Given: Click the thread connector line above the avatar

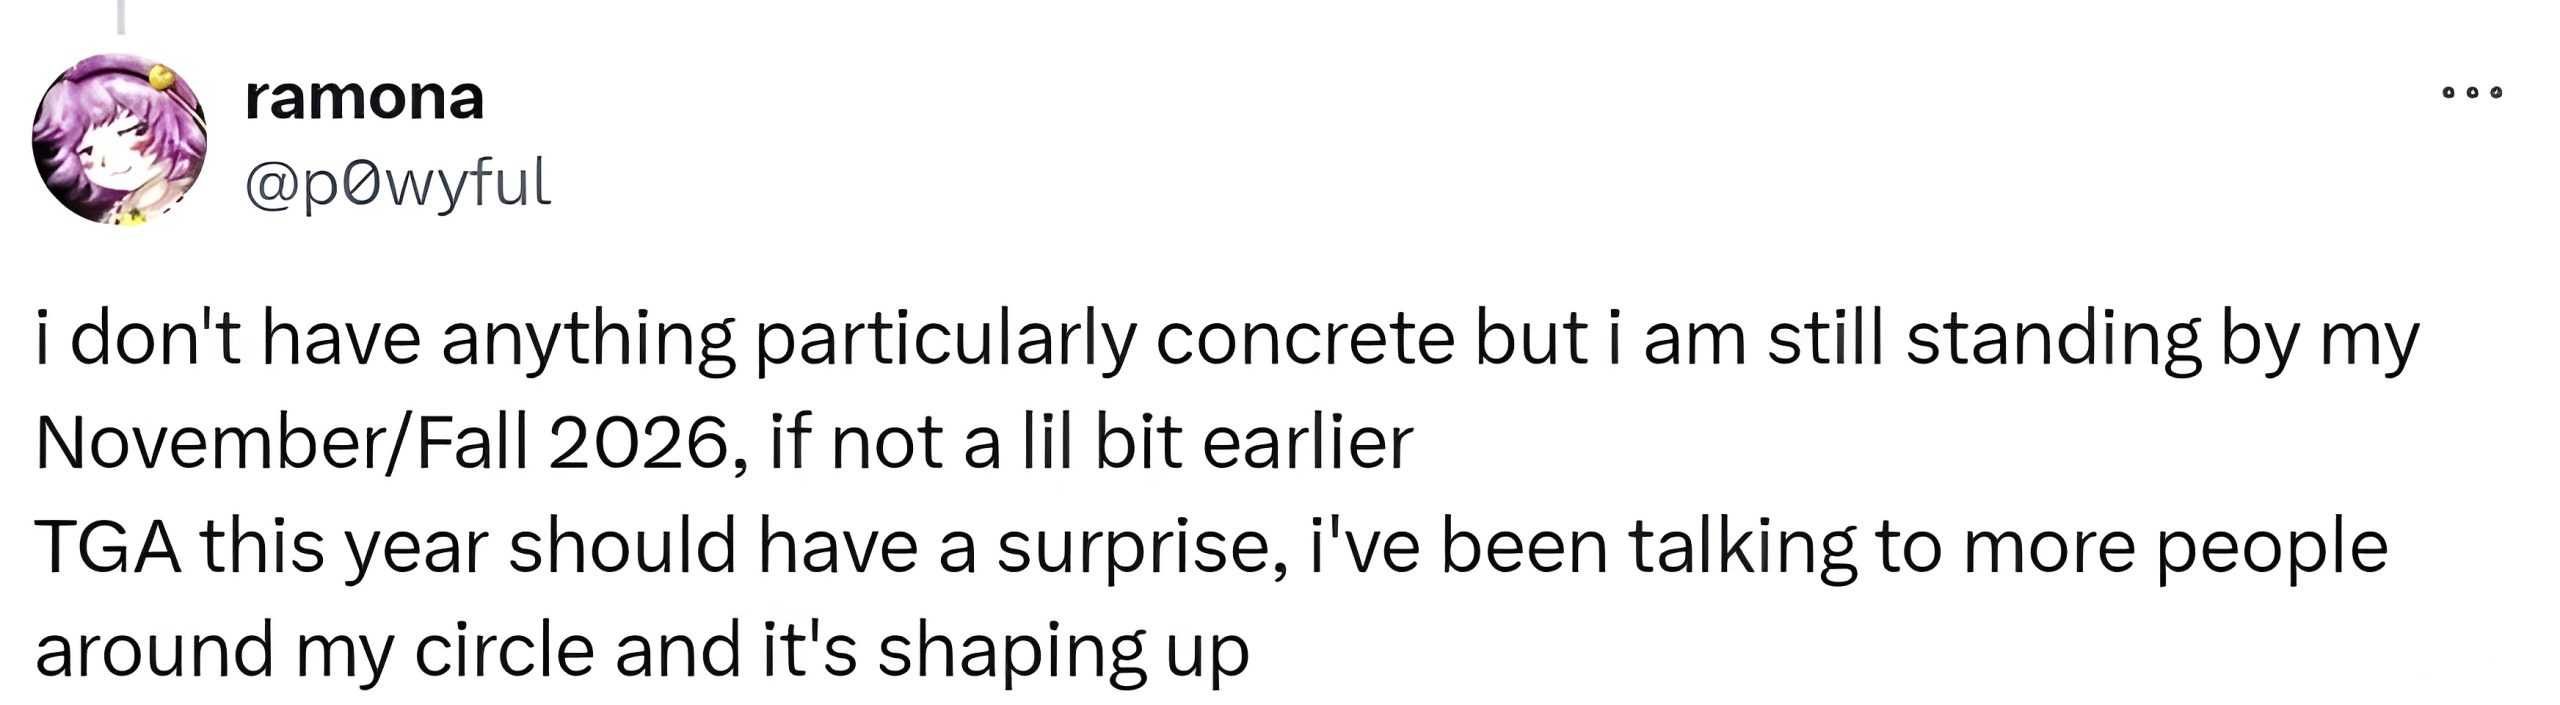Looking at the screenshot, I should [120, 17].
